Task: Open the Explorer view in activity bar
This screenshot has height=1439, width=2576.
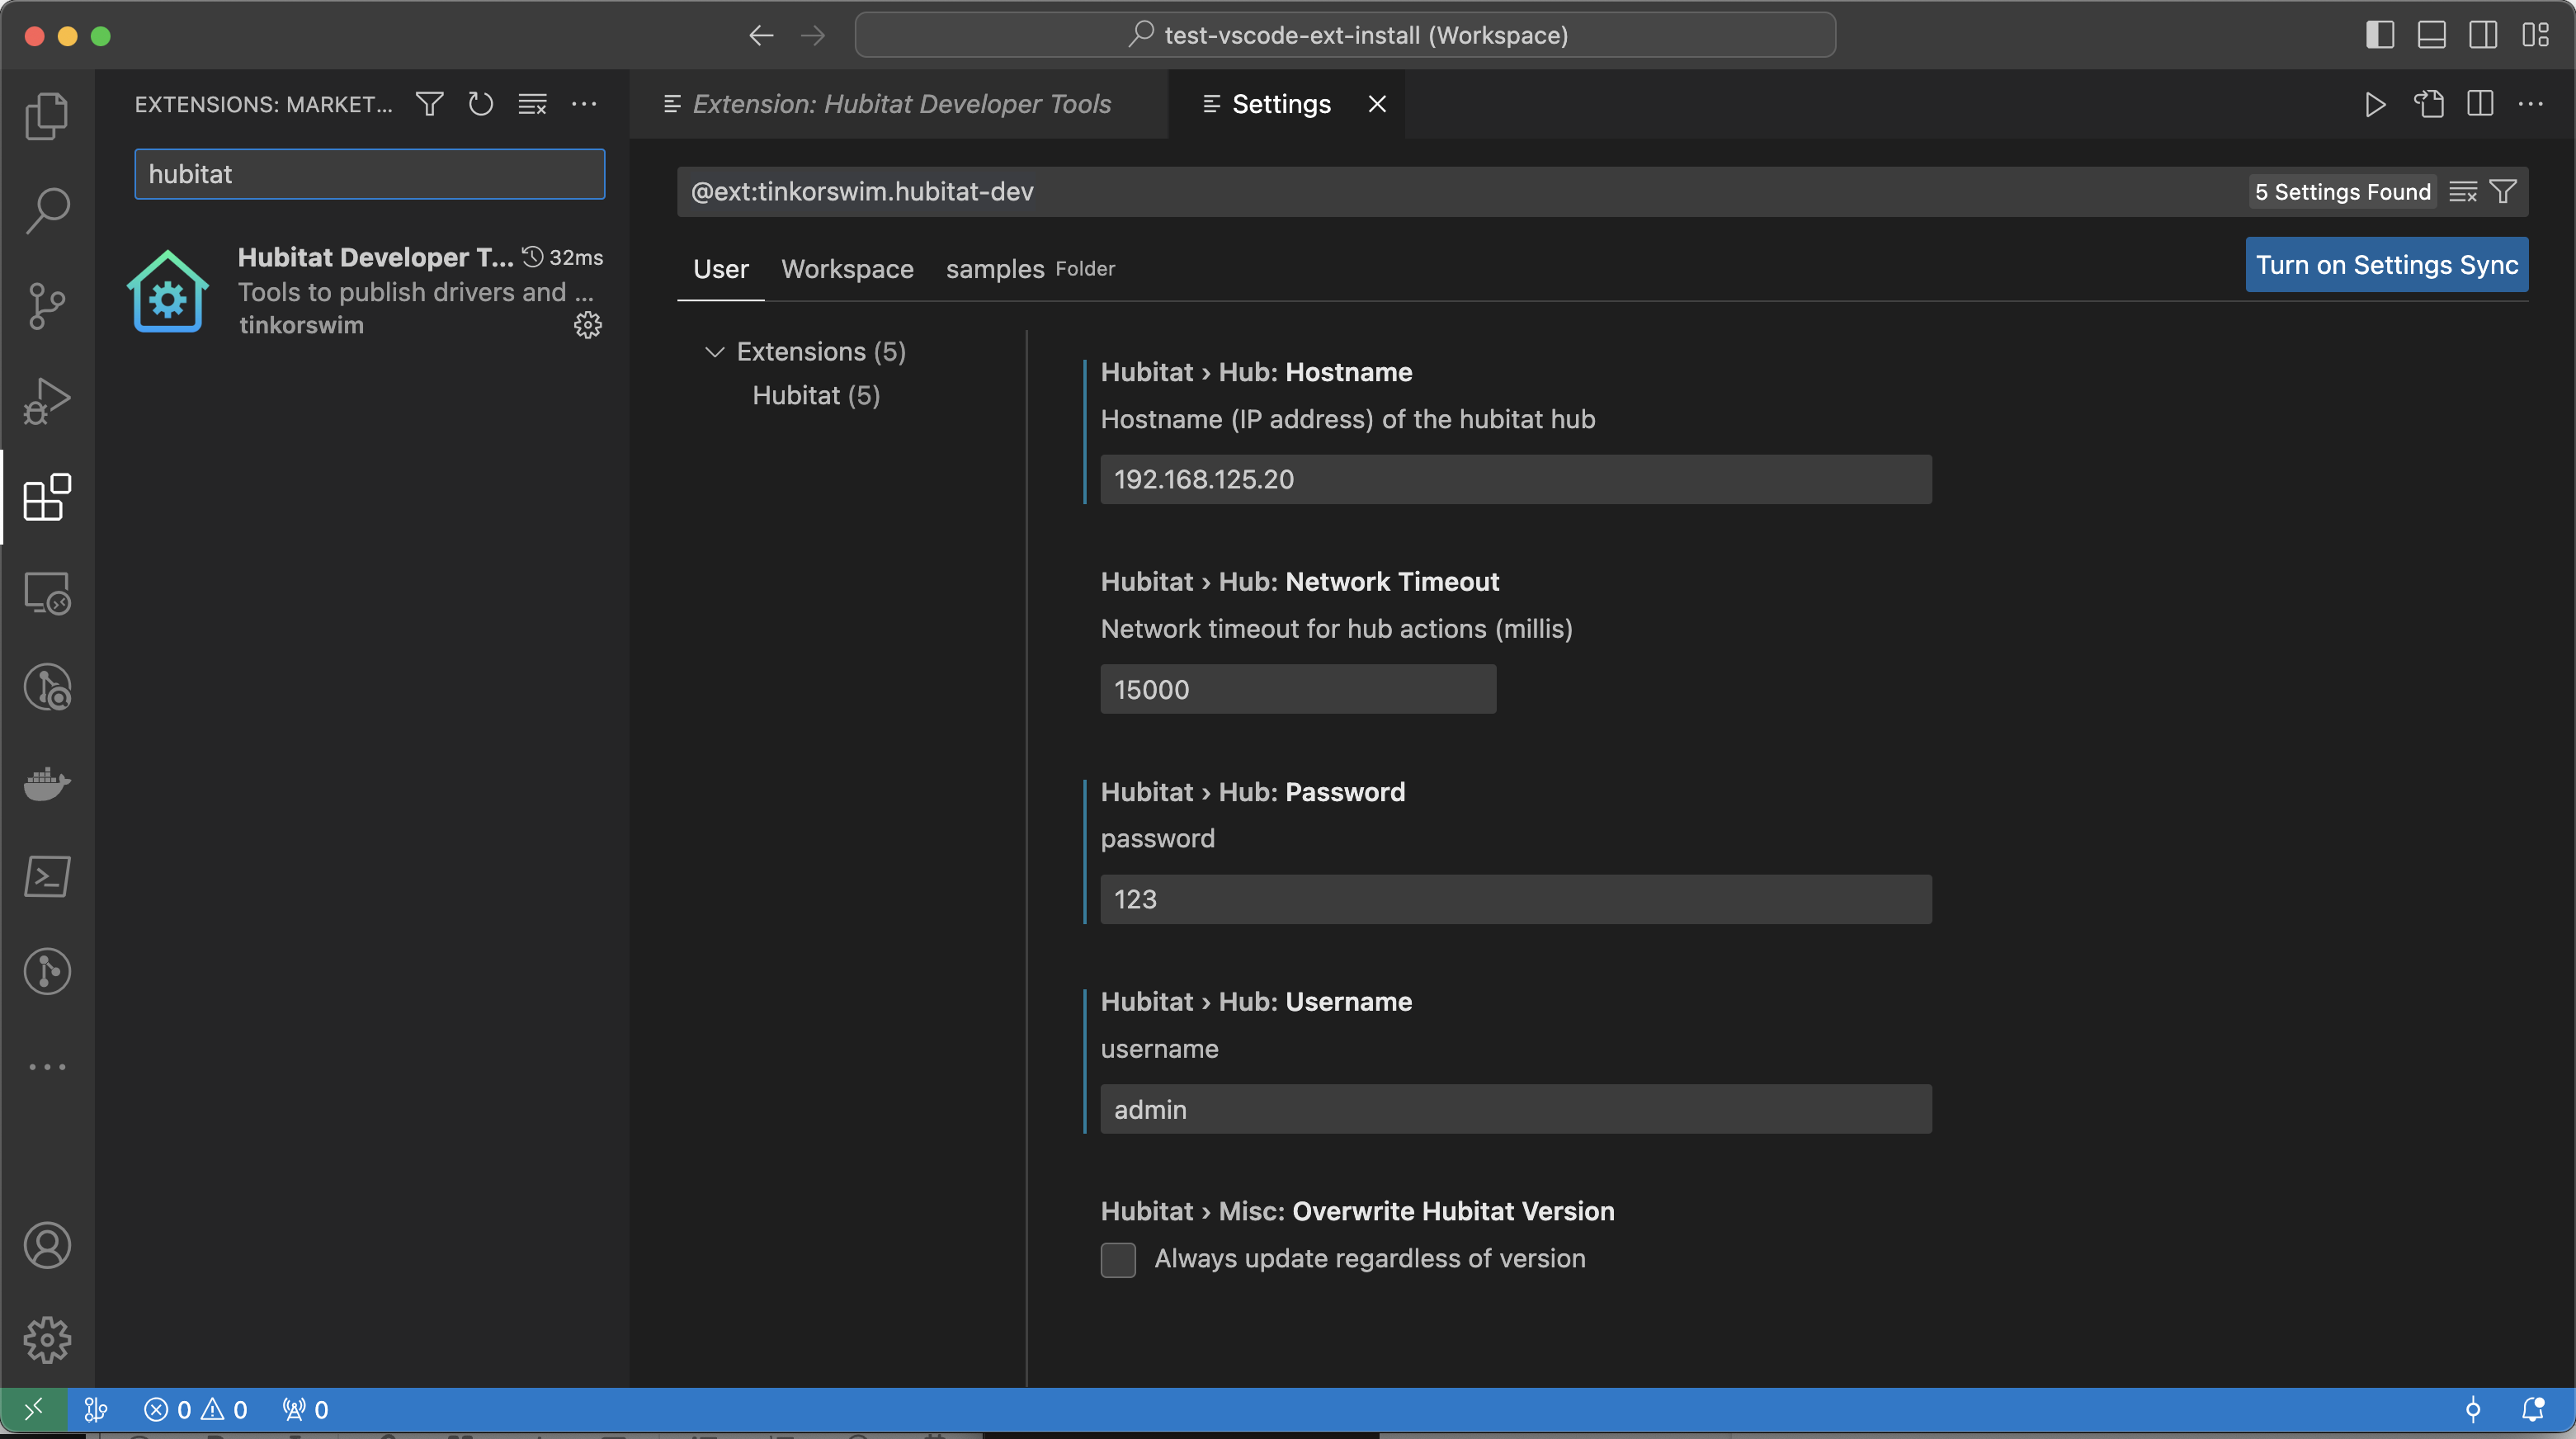Action: [x=47, y=116]
